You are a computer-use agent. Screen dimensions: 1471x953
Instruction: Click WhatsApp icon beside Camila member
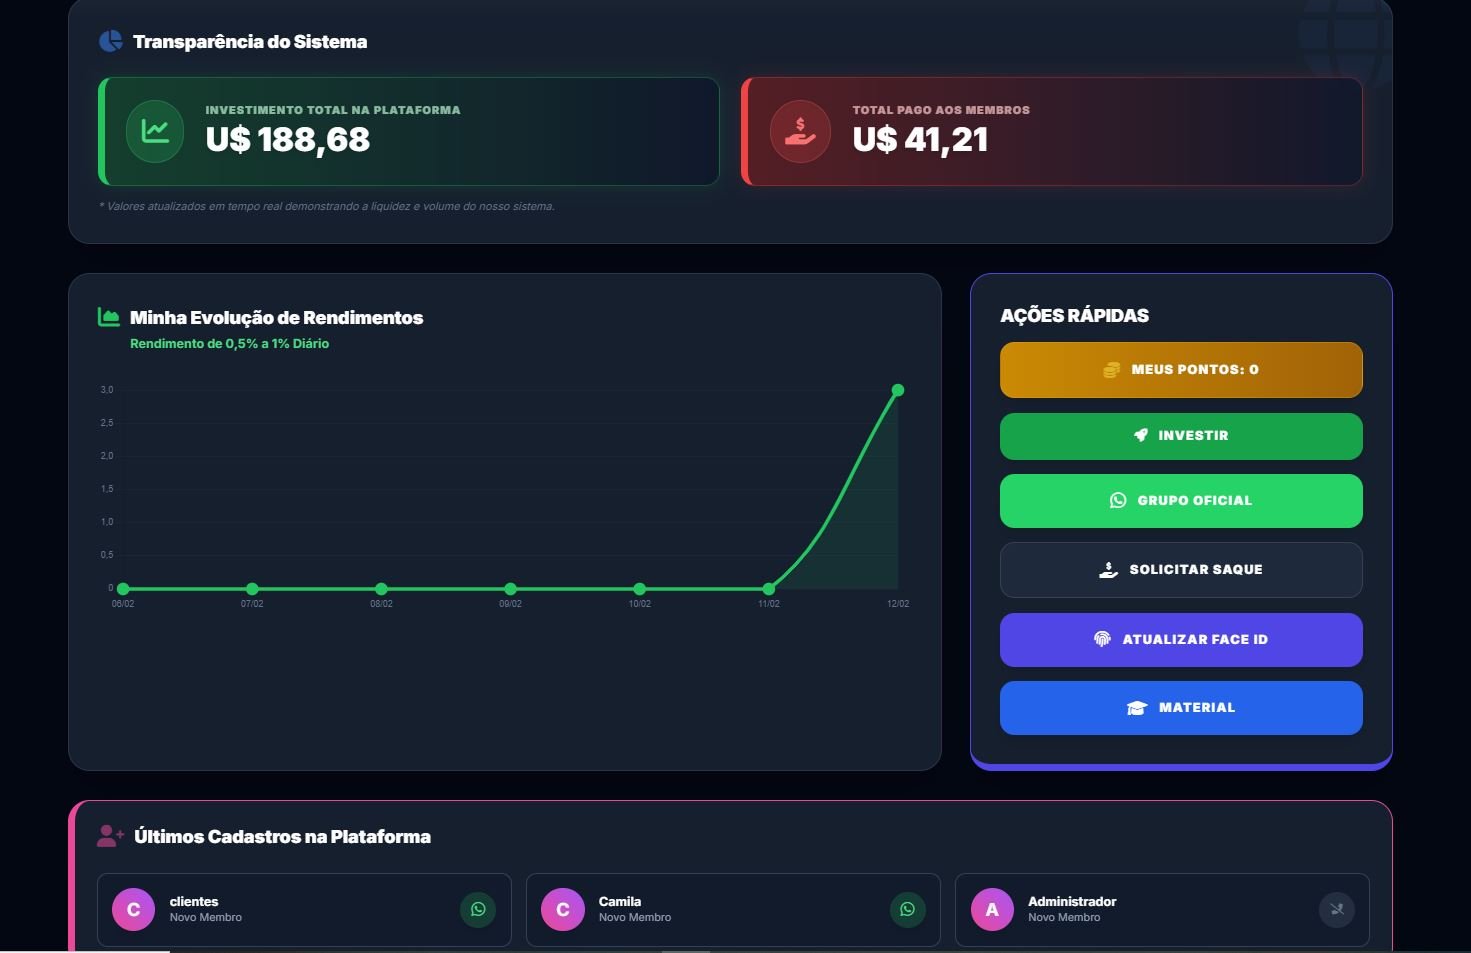pyautogui.click(x=907, y=909)
